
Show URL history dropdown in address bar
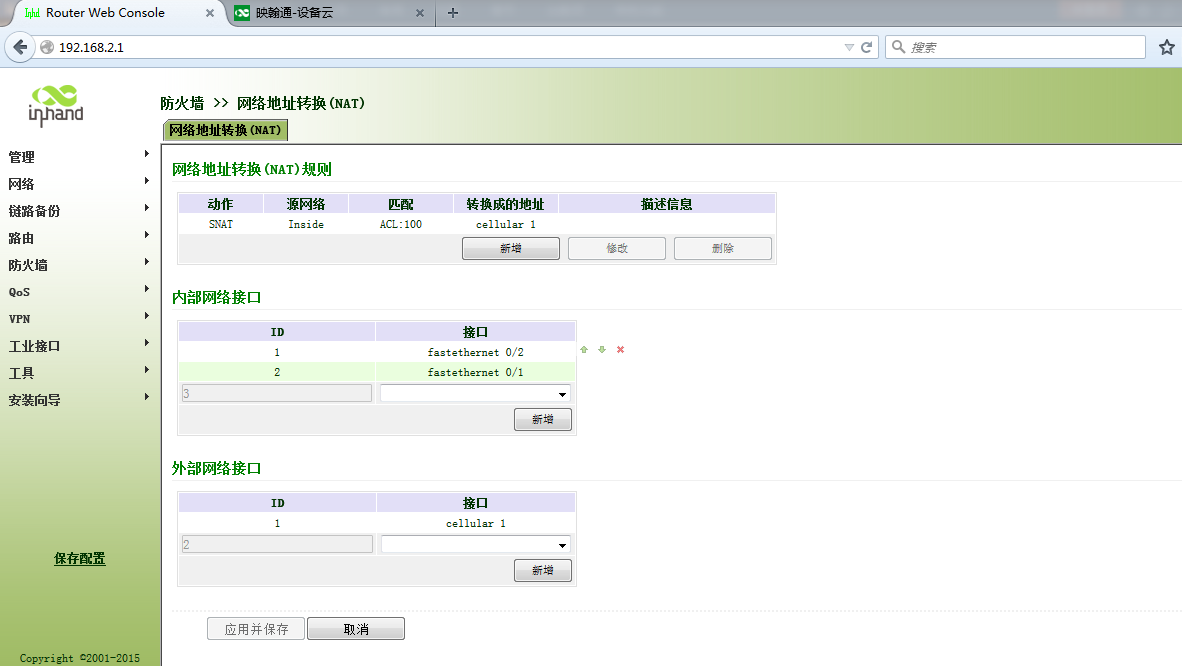pos(849,47)
